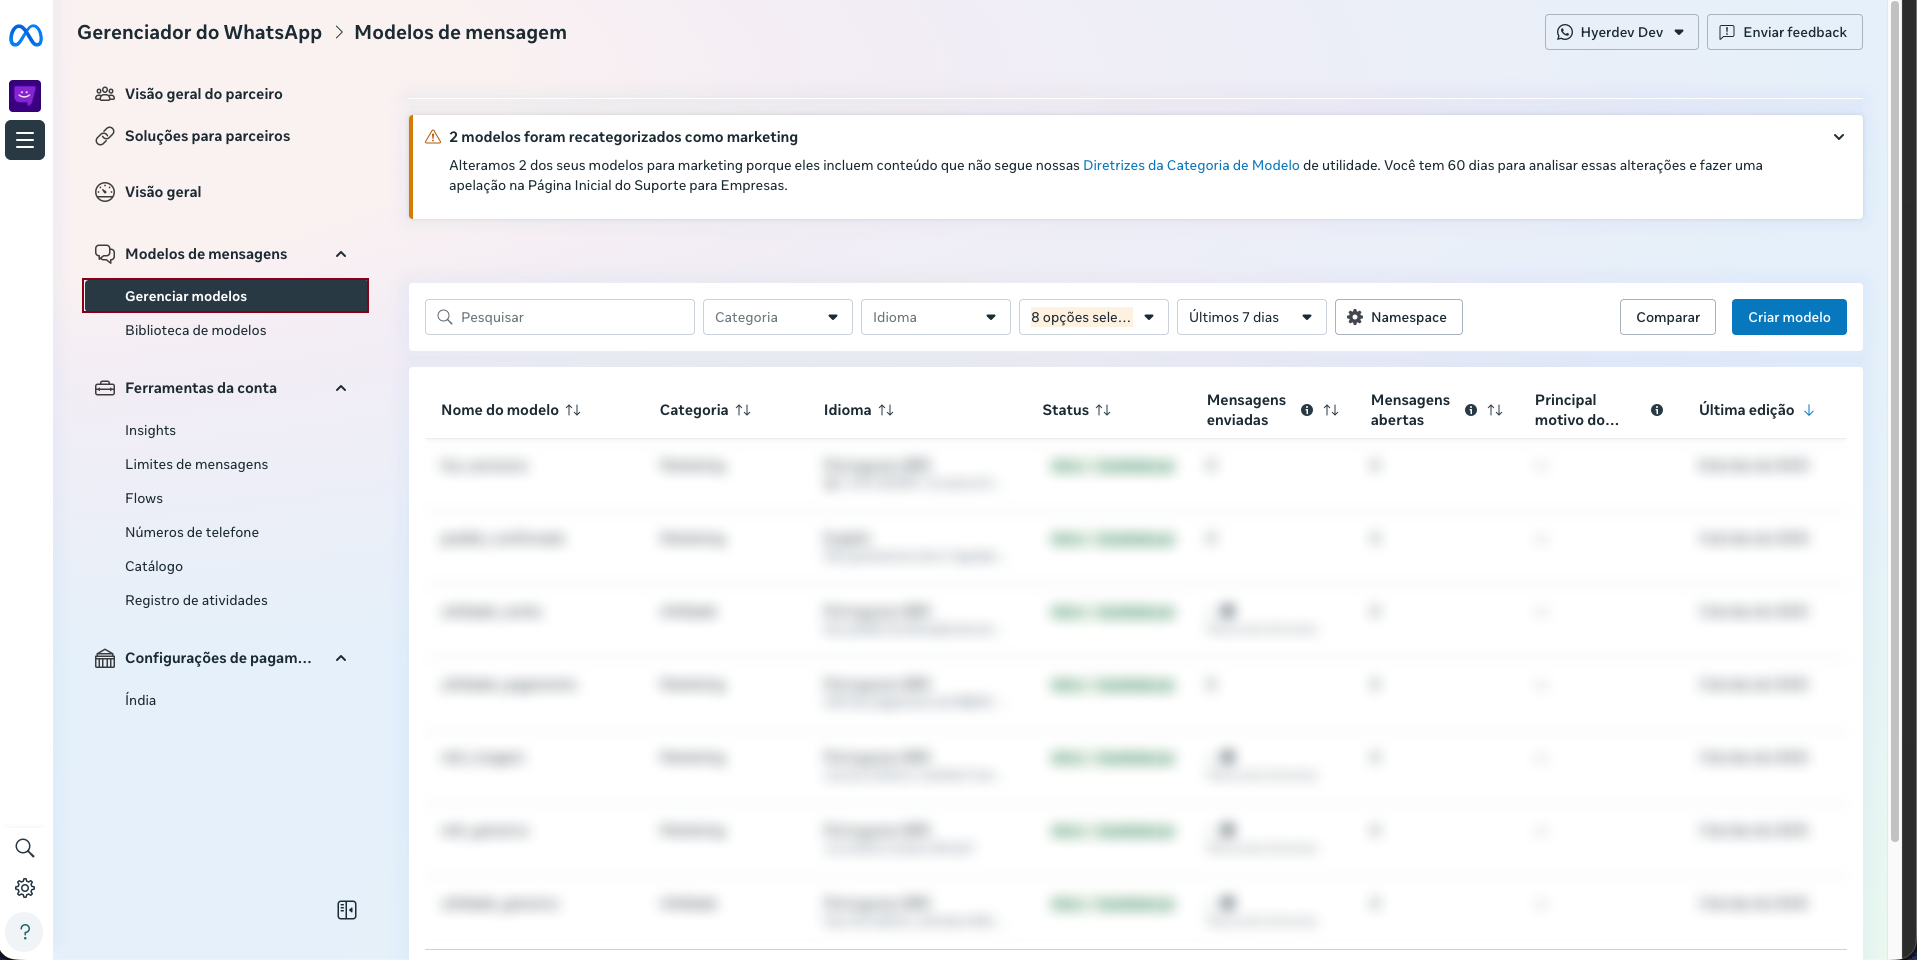Viewport: 1917px width, 960px height.
Task: Open Biblioteca de modelos in sidebar
Action: click(195, 330)
